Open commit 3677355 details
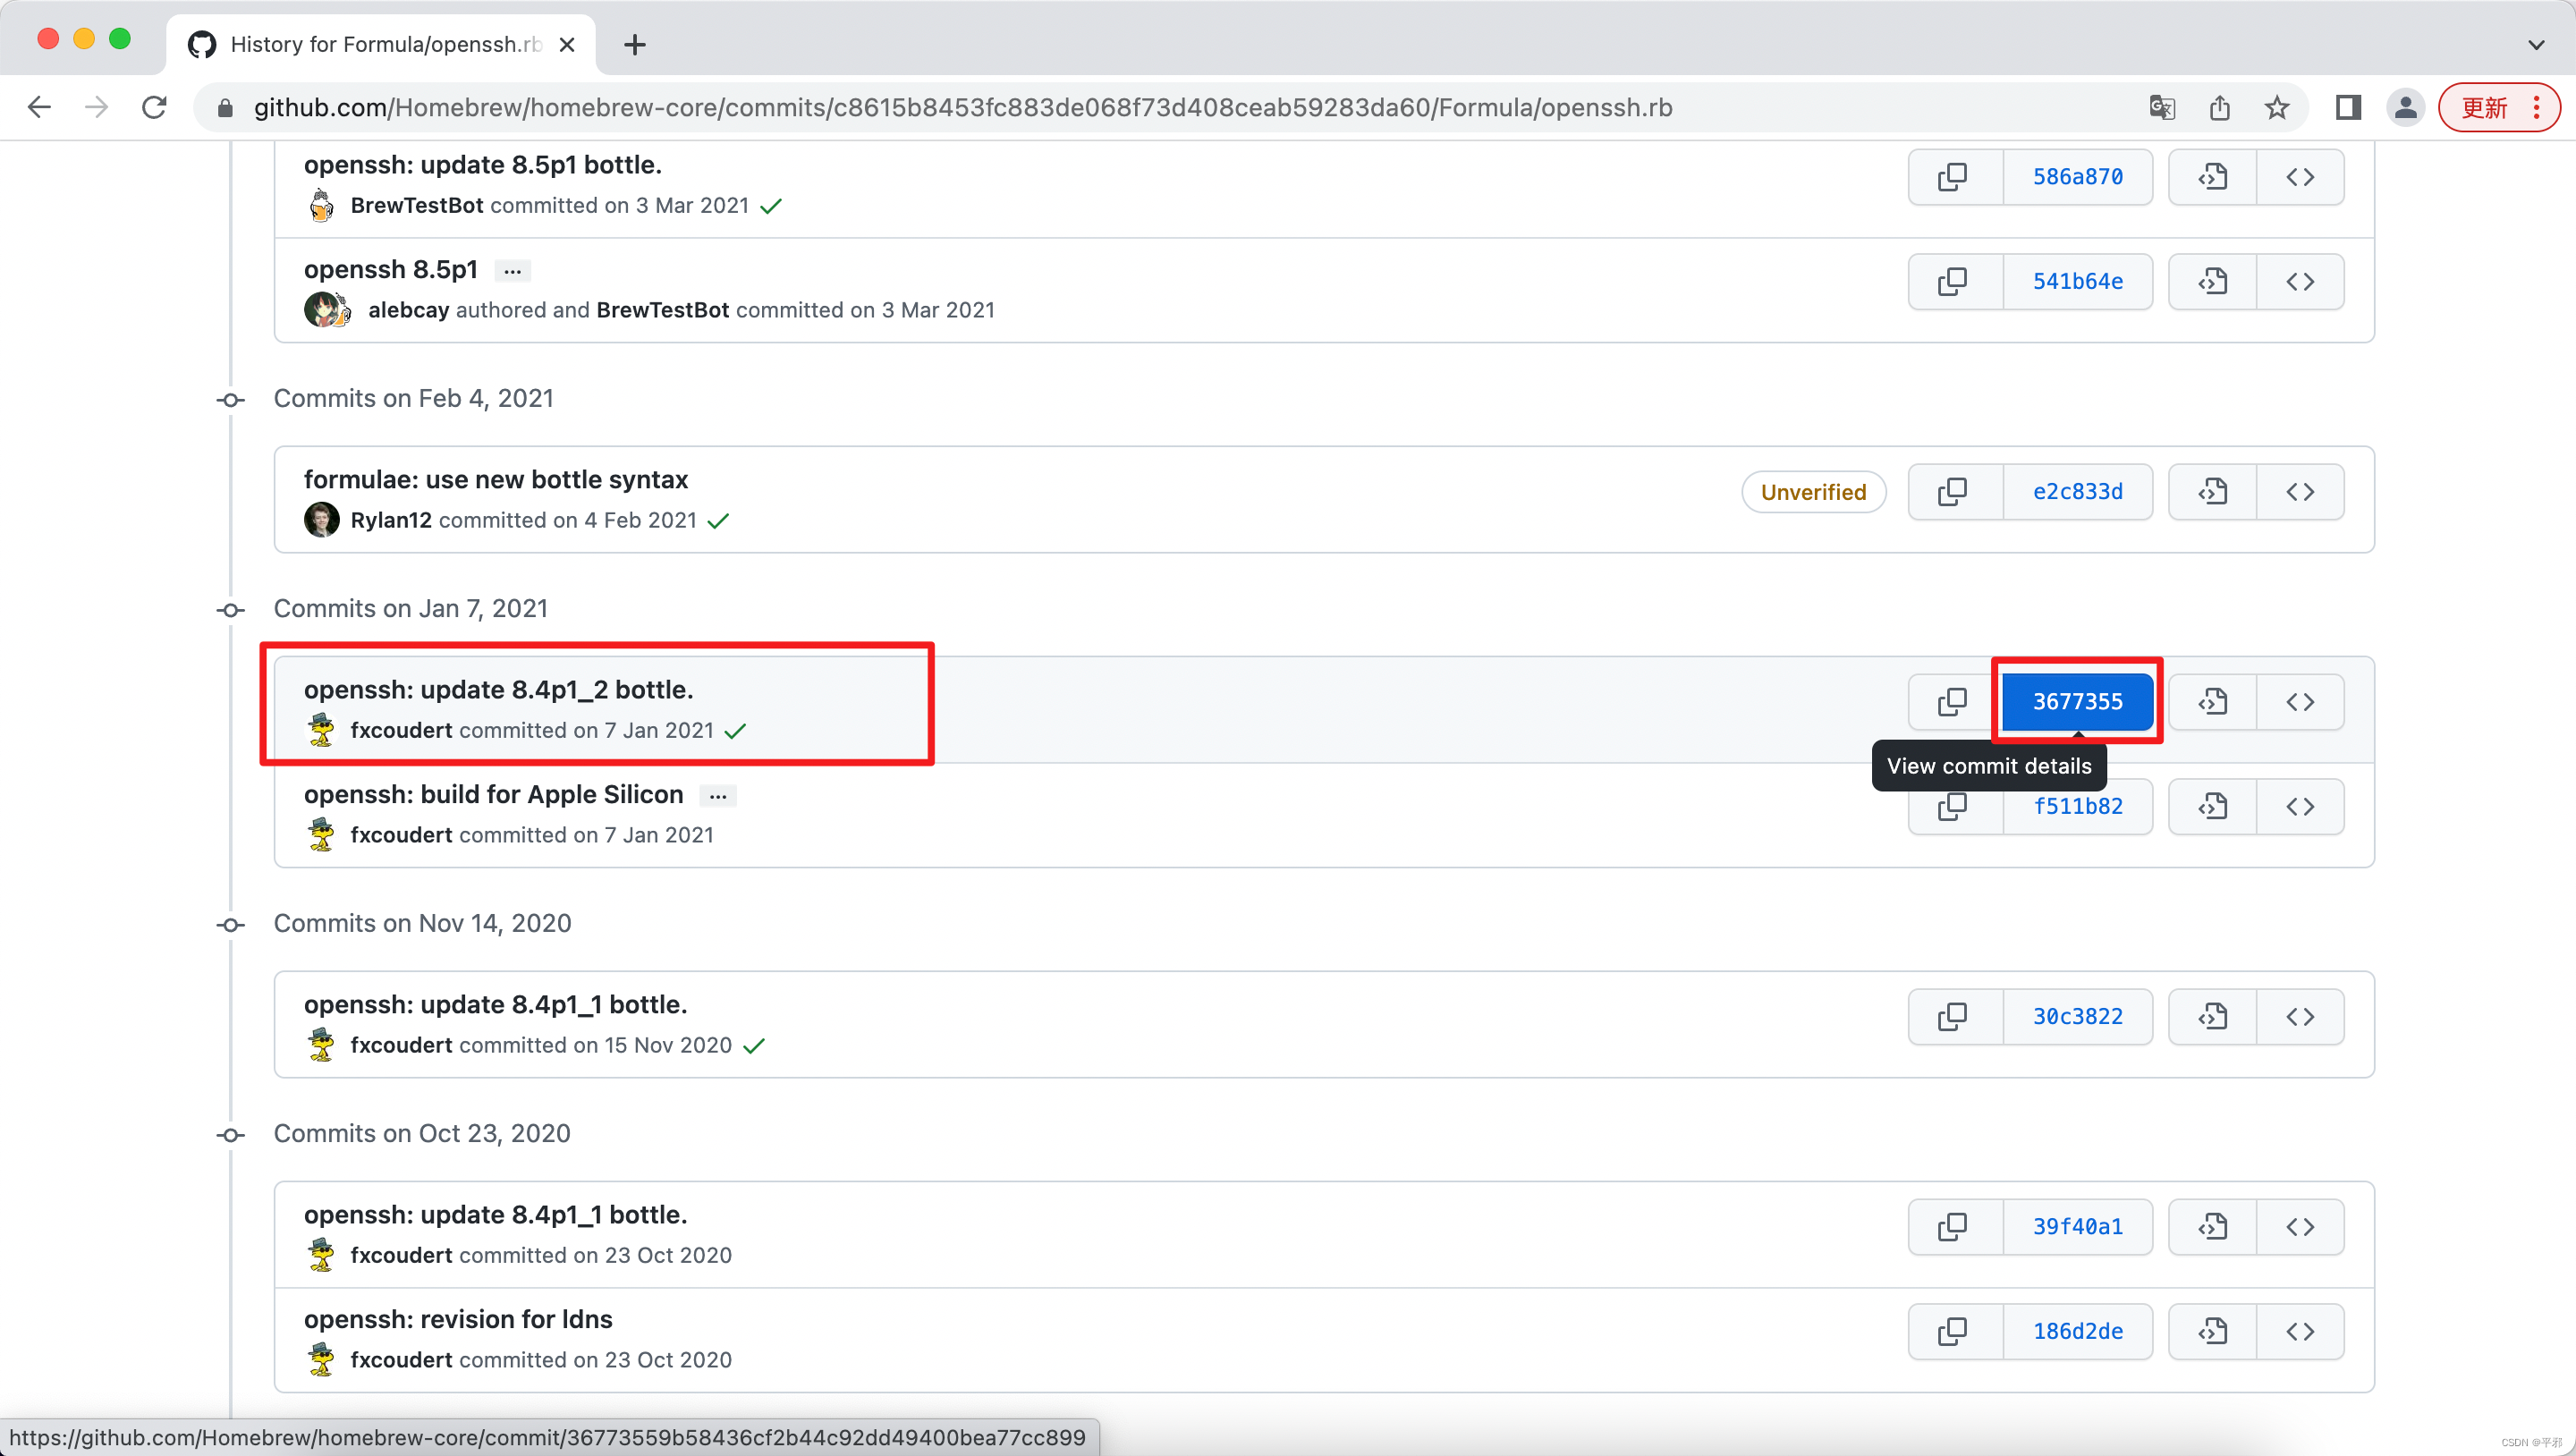Image resolution: width=2576 pixels, height=1456 pixels. coord(2077,702)
